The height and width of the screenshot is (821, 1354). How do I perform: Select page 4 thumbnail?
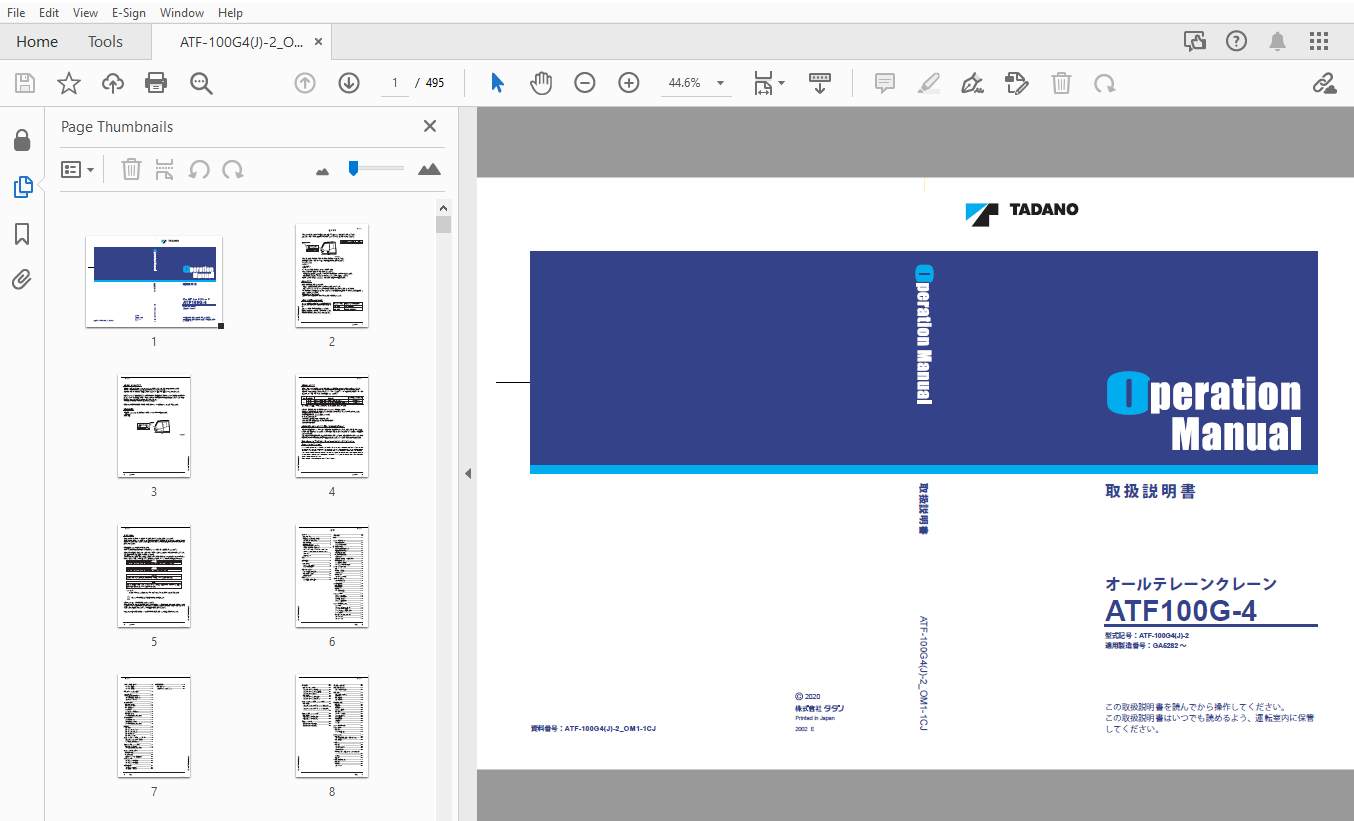coord(332,426)
